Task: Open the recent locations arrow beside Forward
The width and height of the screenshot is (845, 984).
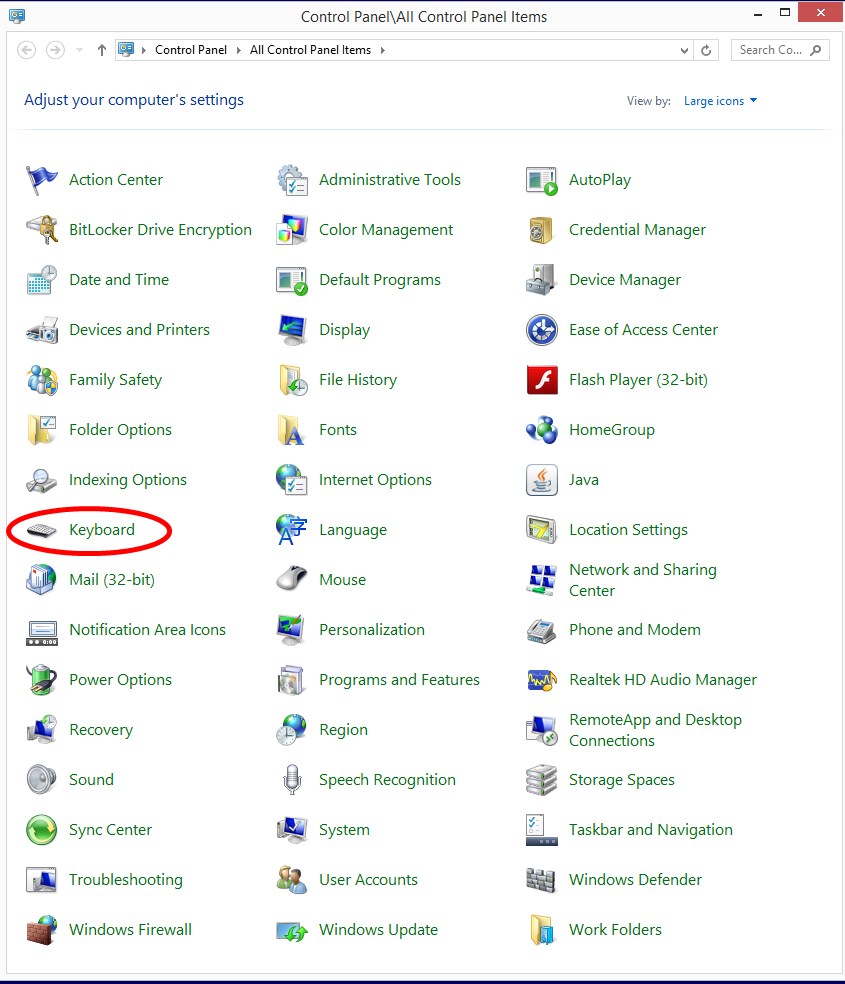Action: [79, 50]
